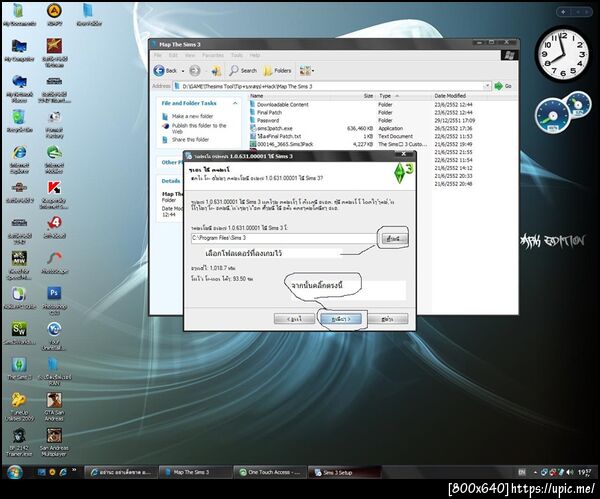Open the AIMP2 desktop icon
The image size is (600, 499).
click(x=54, y=15)
